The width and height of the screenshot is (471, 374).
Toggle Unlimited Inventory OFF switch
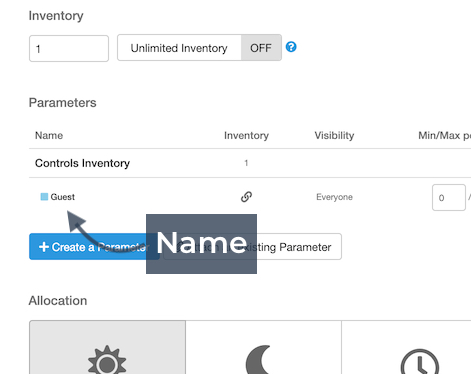[x=261, y=48]
